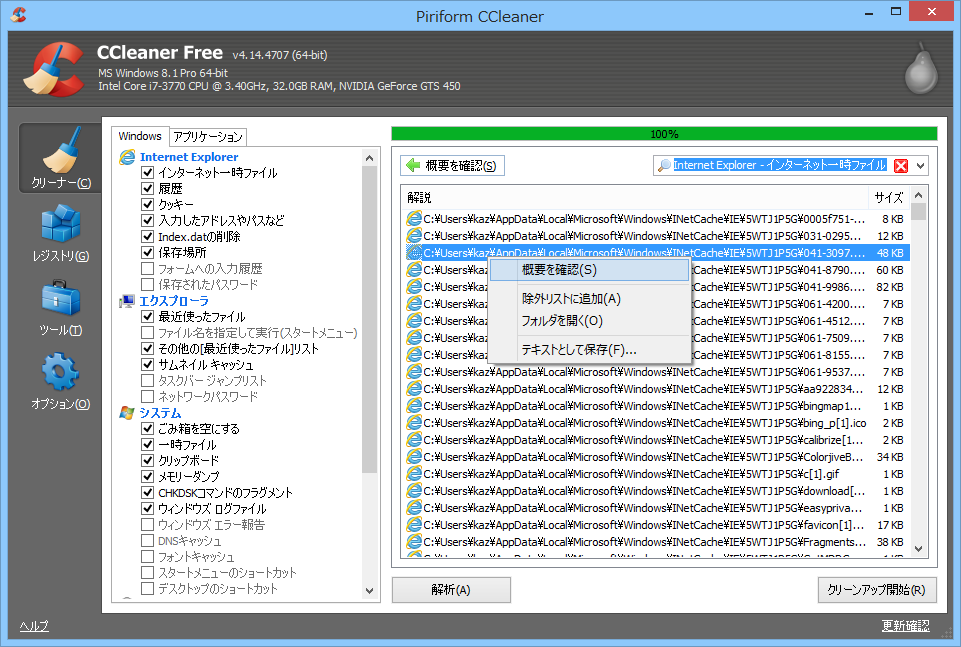Click the CCleaner title bar app icon
The width and height of the screenshot is (961, 647).
pos(19,14)
